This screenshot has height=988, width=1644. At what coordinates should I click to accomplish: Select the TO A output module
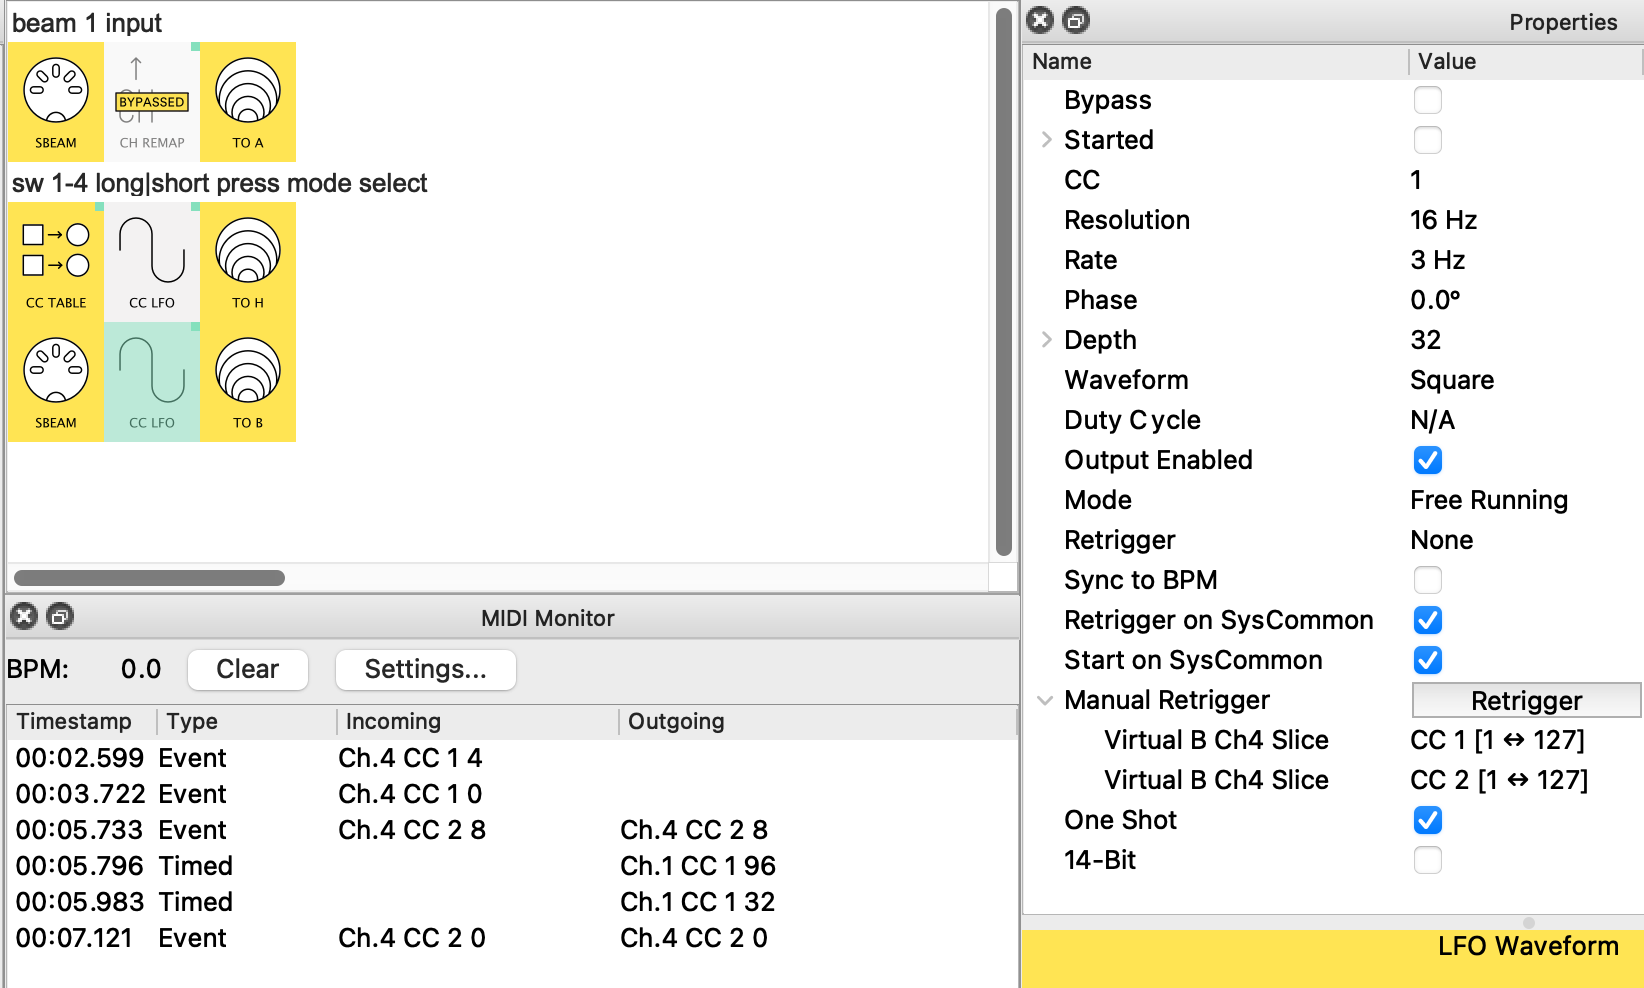(x=248, y=102)
